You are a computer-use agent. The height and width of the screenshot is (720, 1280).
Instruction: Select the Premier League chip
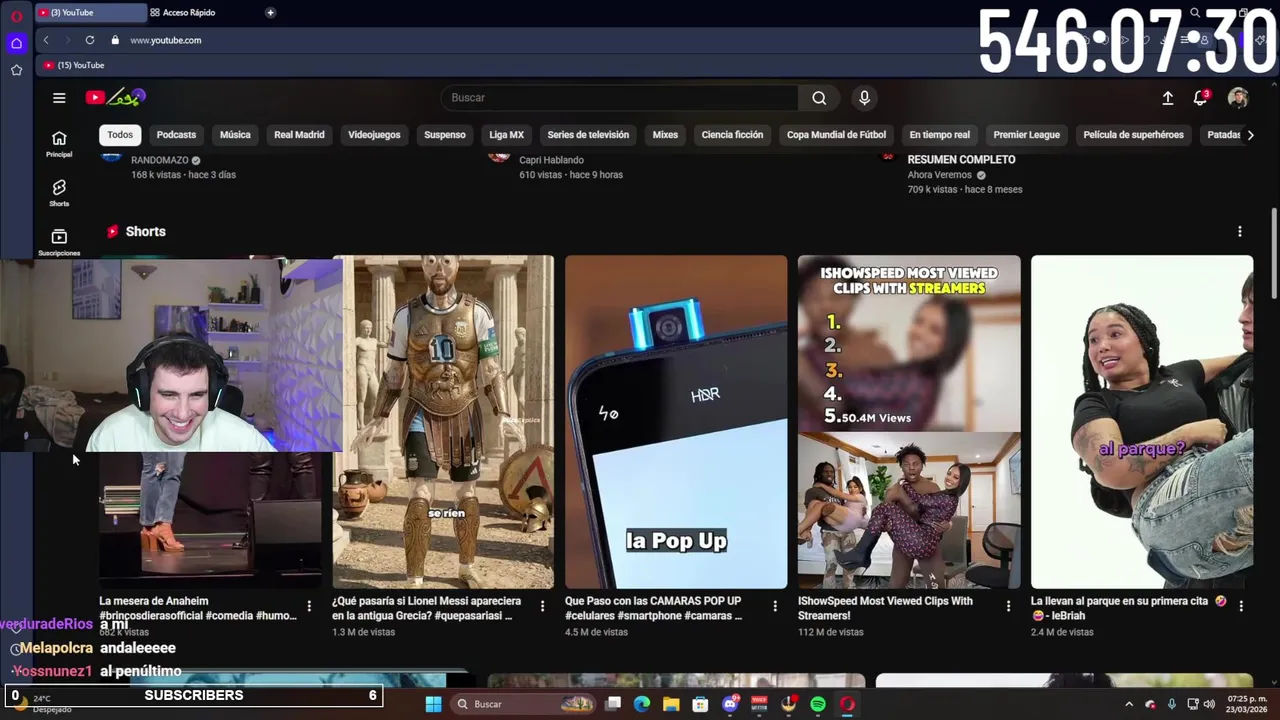(x=1026, y=135)
